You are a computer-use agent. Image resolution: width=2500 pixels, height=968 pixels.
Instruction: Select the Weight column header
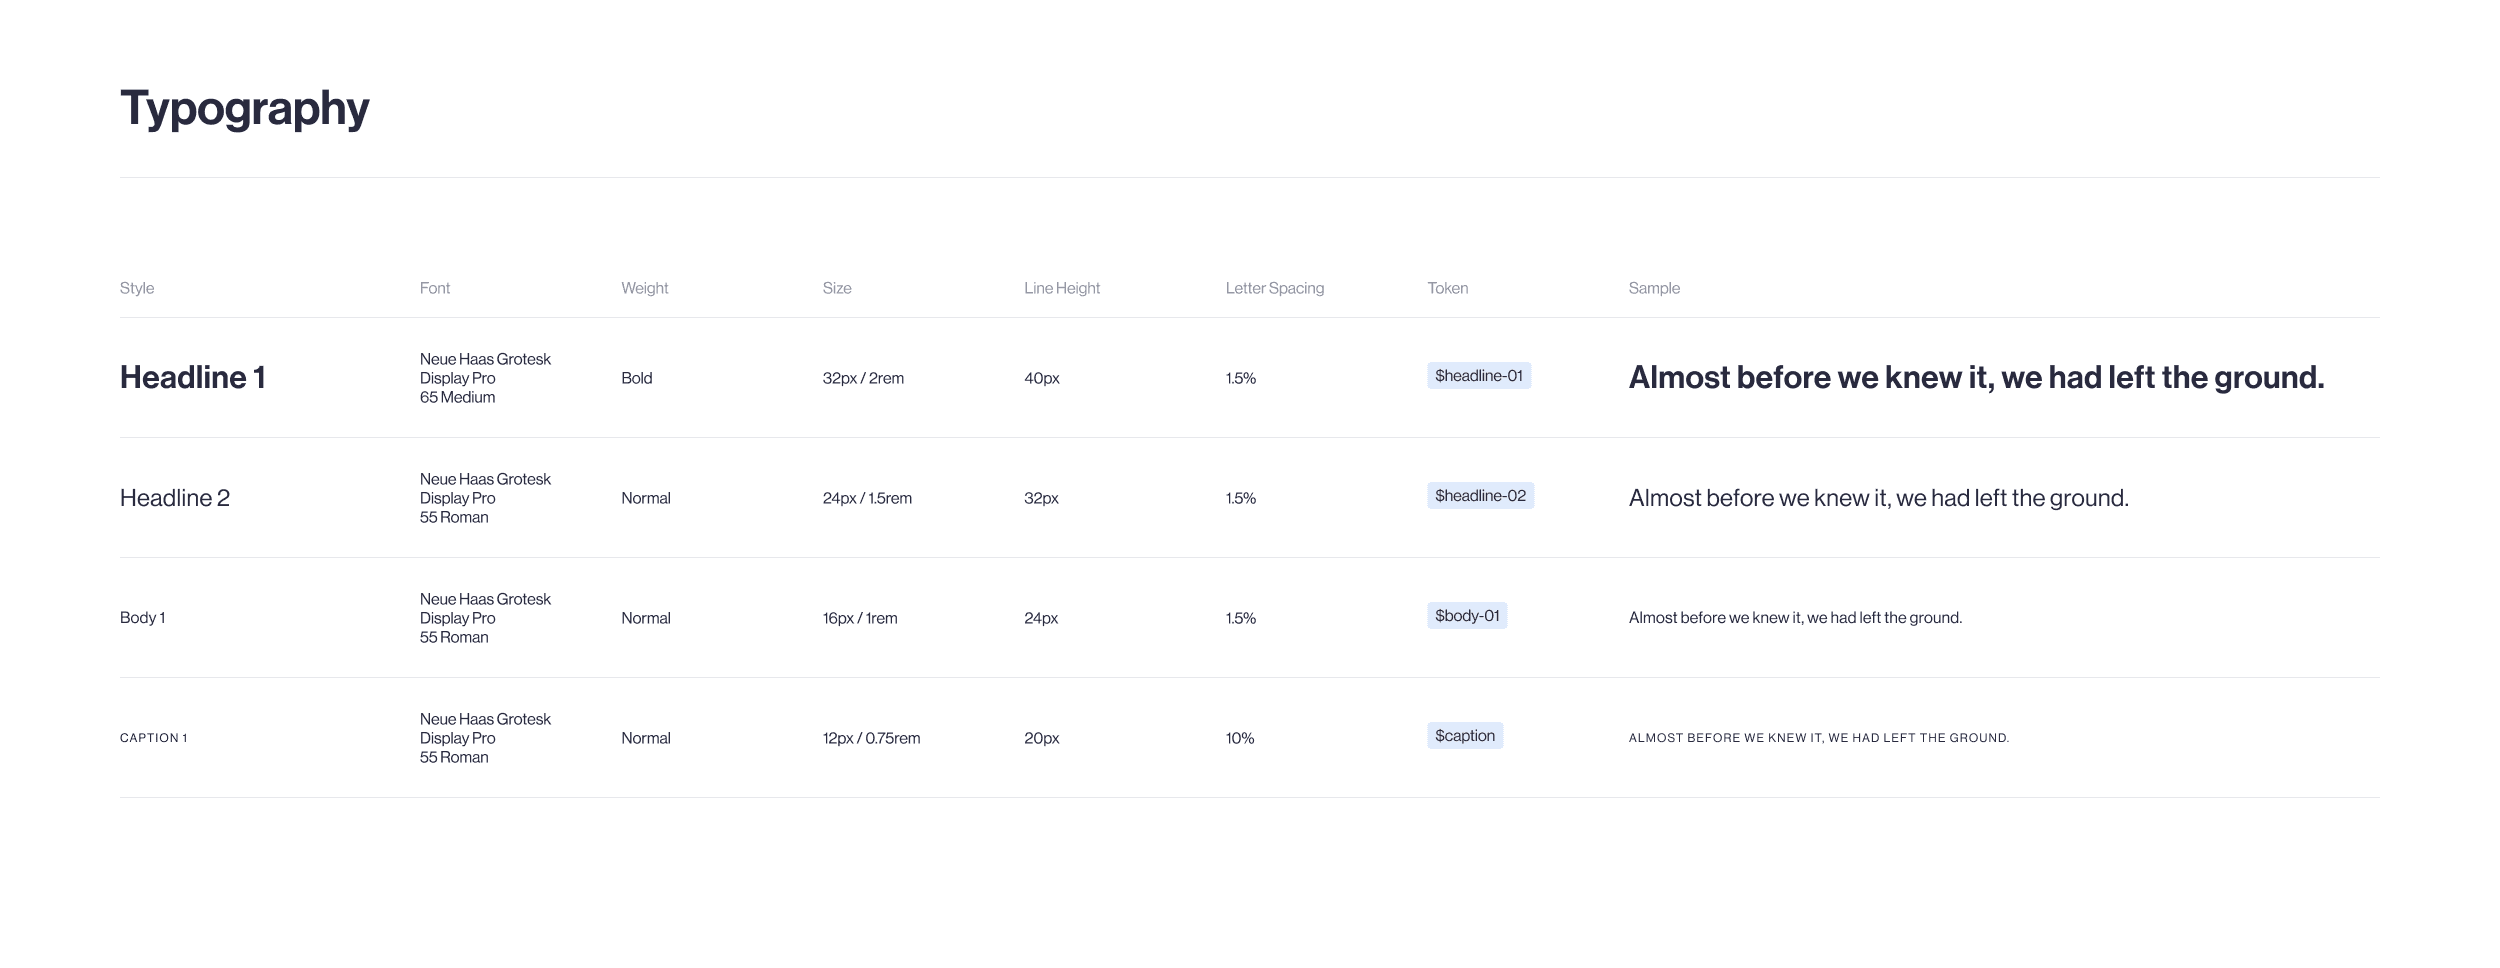pyautogui.click(x=645, y=288)
